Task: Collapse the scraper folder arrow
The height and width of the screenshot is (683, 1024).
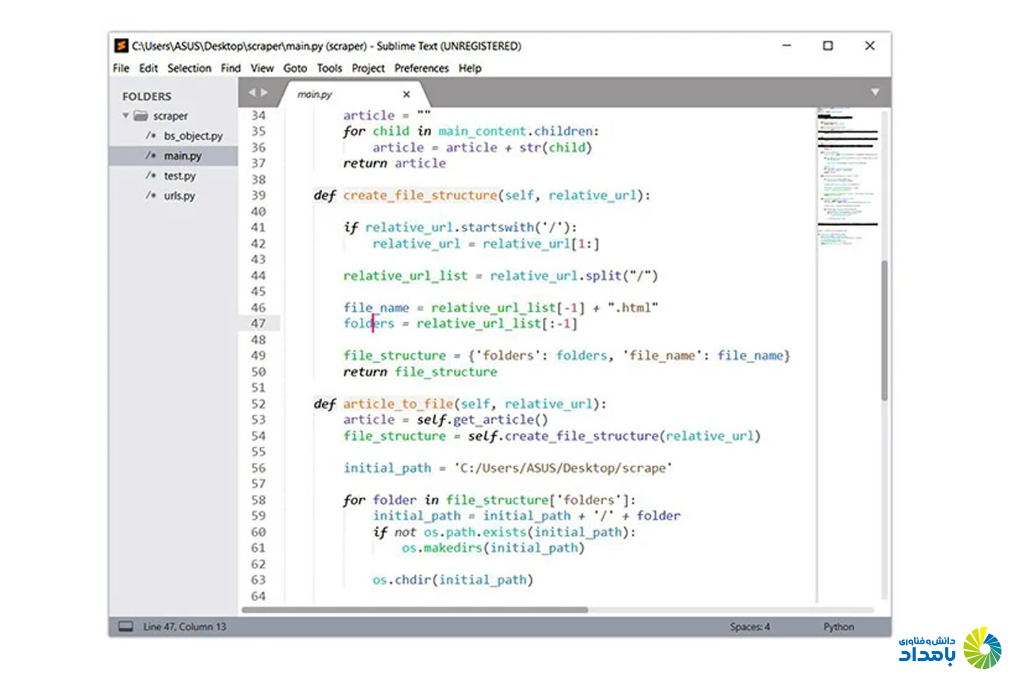Action: click(x=125, y=116)
